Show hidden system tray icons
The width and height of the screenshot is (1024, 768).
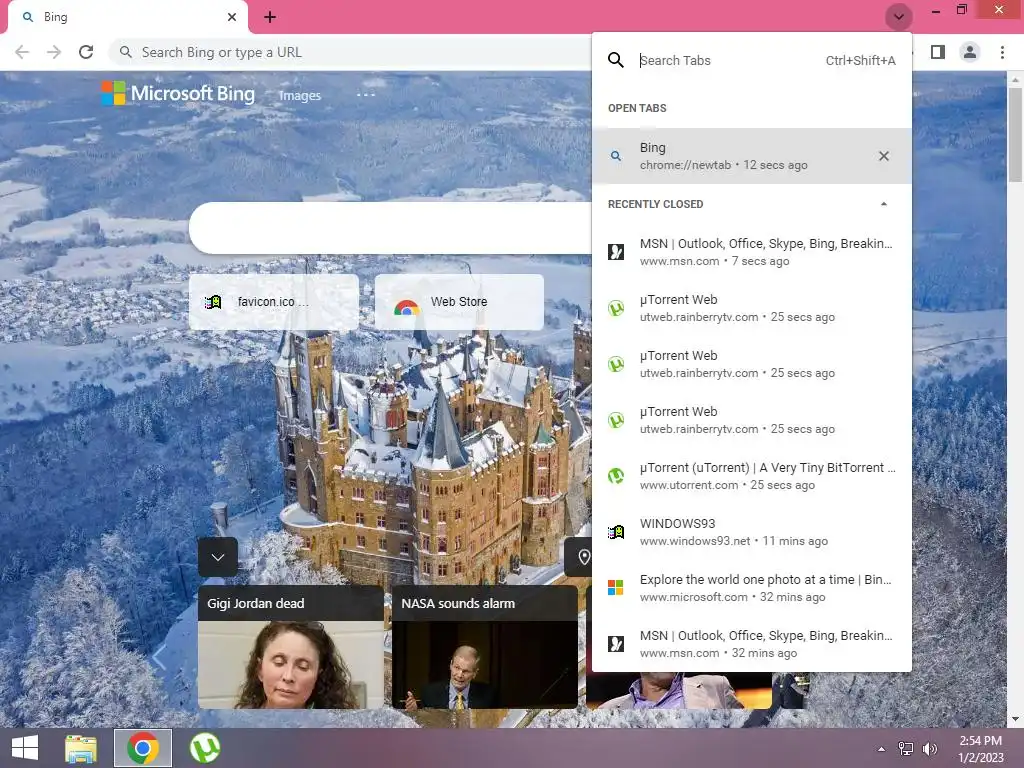[882, 749]
